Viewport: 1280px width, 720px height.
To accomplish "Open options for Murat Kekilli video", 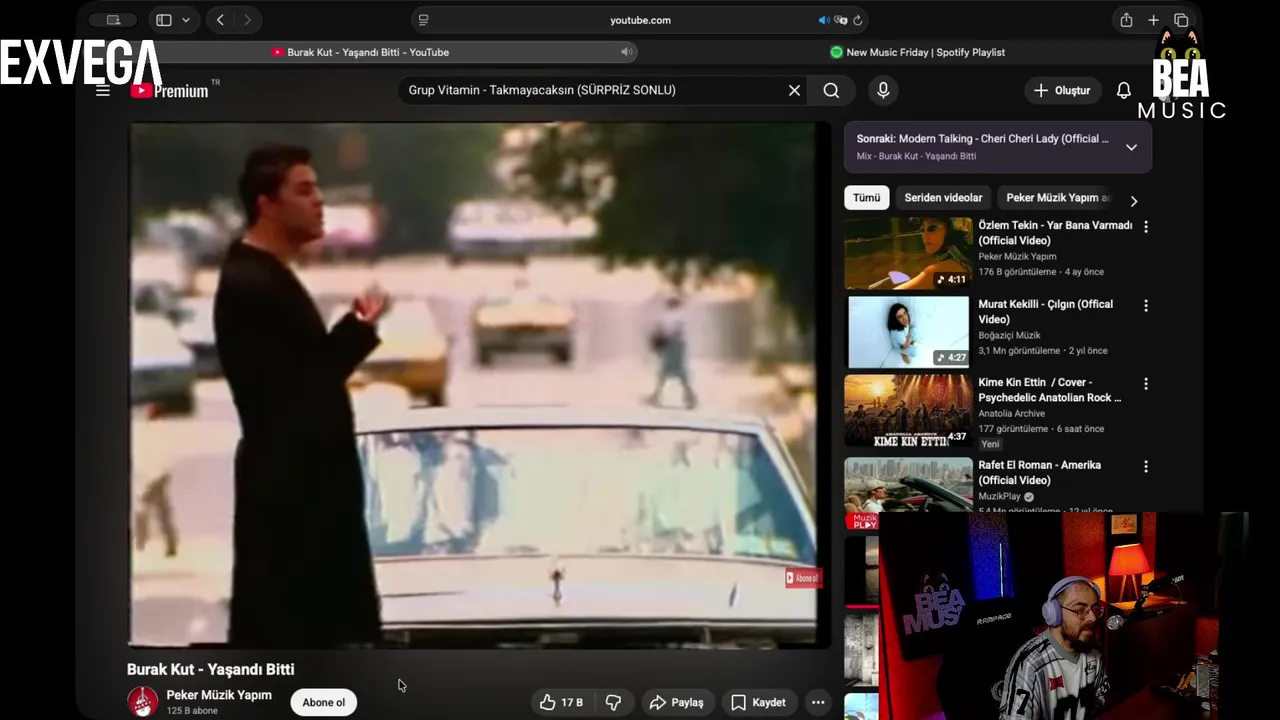I will [1146, 306].
